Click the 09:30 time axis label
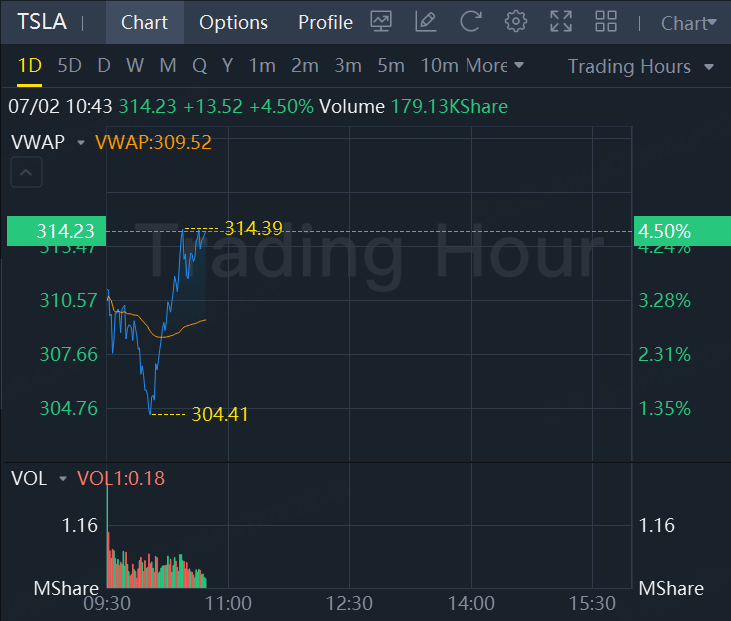This screenshot has width=731, height=621. (107, 603)
